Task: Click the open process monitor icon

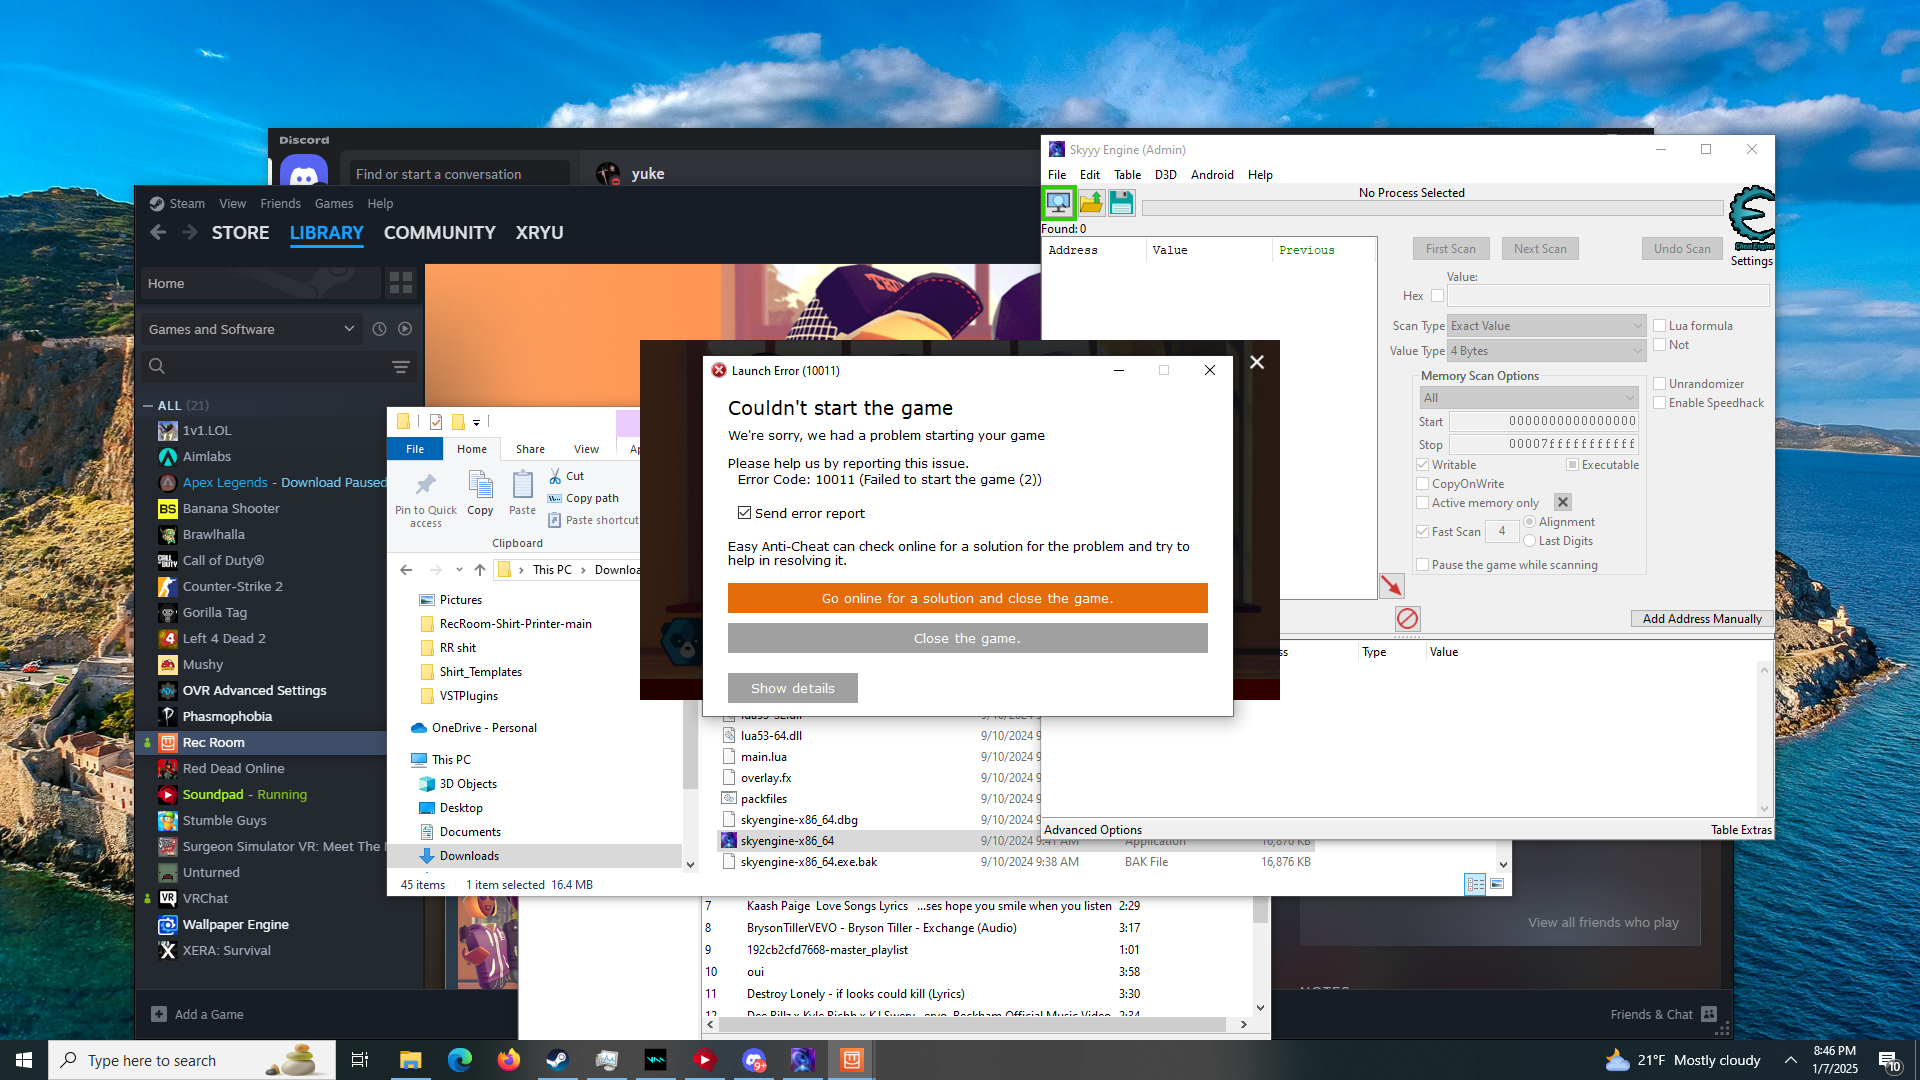Action: [1058, 203]
